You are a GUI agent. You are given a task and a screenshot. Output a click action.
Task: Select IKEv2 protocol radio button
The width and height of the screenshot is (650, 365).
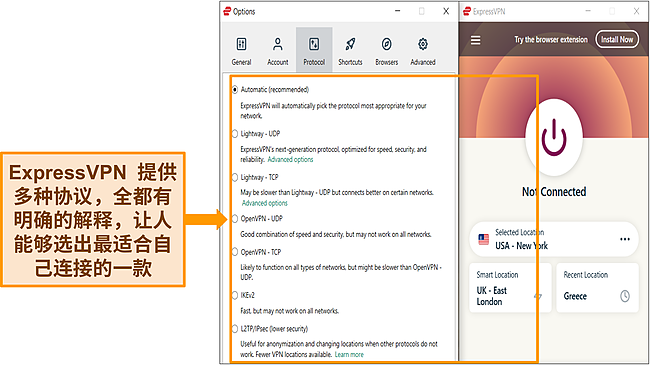[235, 295]
